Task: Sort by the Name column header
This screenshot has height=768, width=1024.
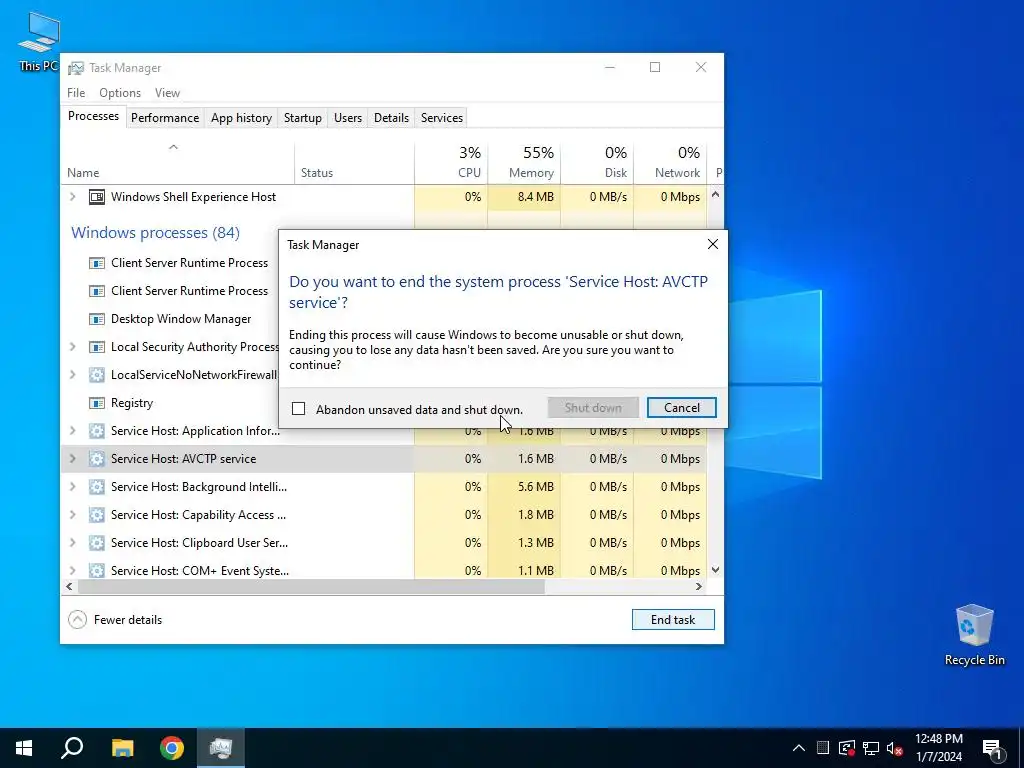Action: pyautogui.click(x=178, y=163)
